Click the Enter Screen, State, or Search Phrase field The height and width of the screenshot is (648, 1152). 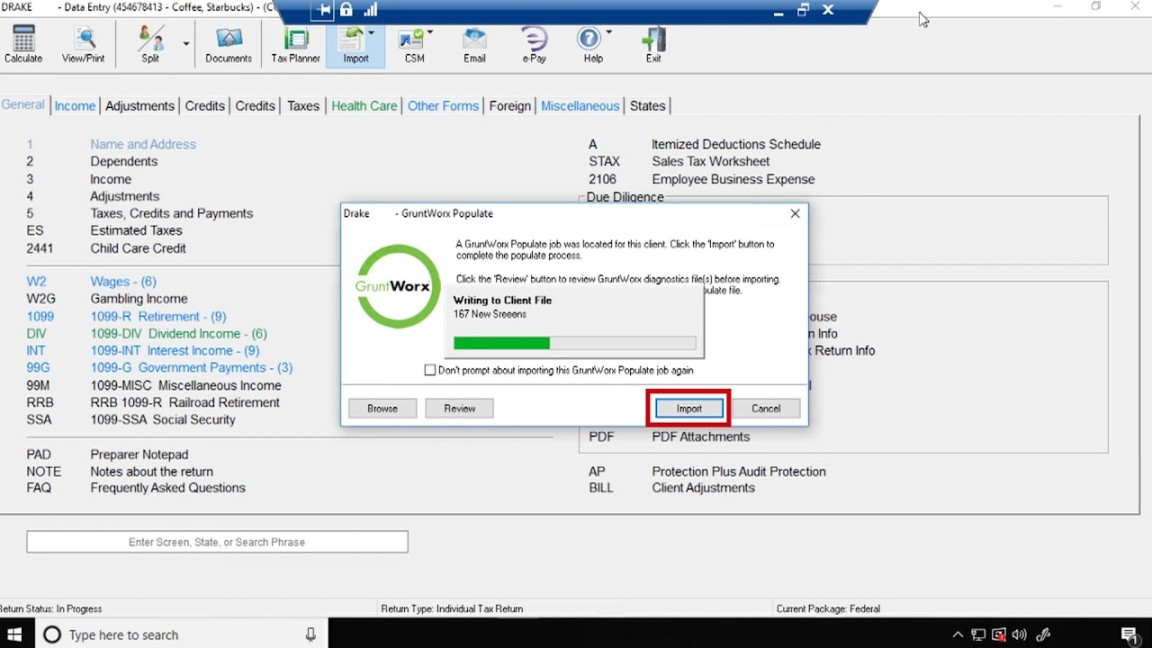point(217,542)
